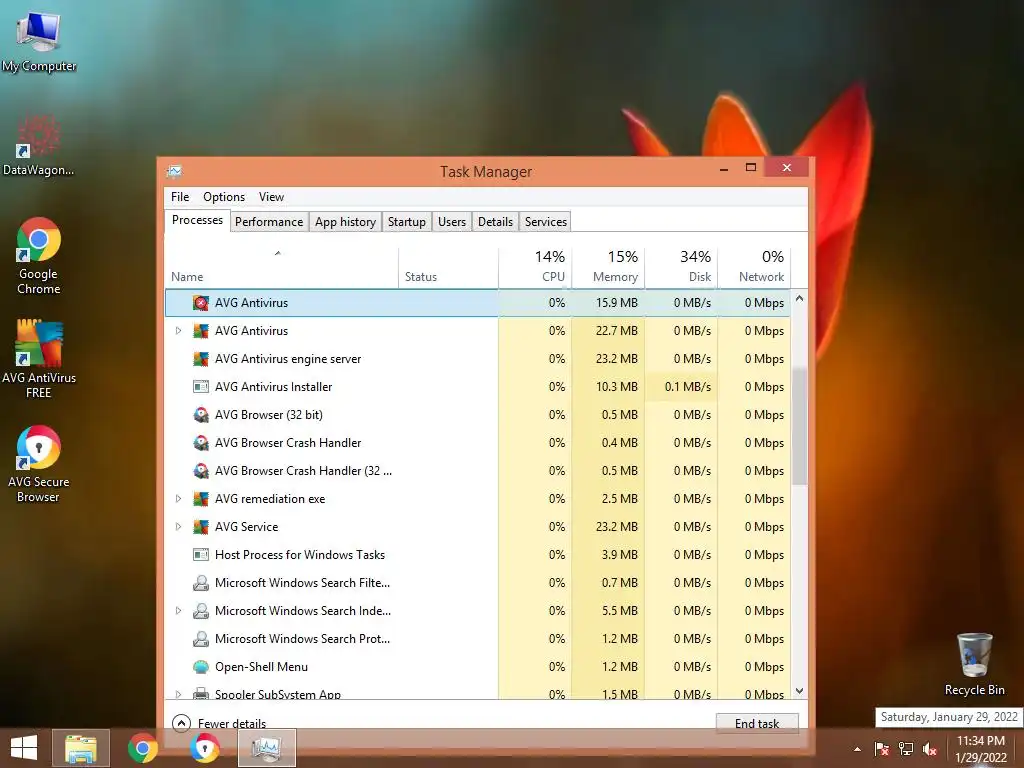The width and height of the screenshot is (1024, 768).
Task: Click icon of selected AVG Antivirus process
Action: 201,303
